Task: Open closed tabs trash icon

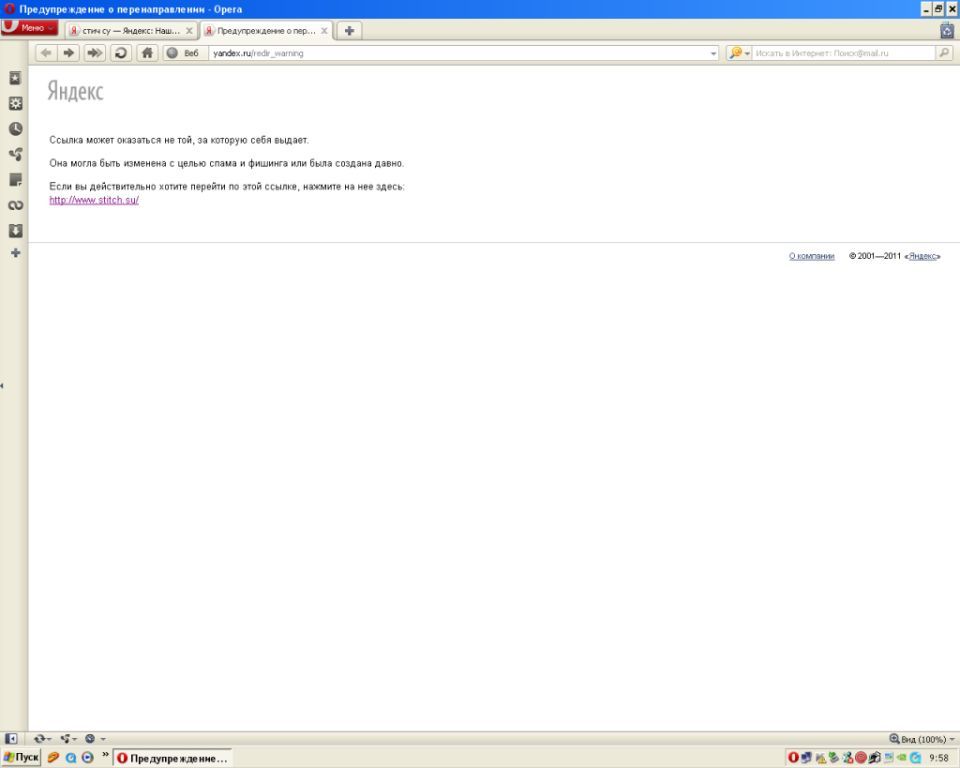Action: pyautogui.click(x=947, y=30)
